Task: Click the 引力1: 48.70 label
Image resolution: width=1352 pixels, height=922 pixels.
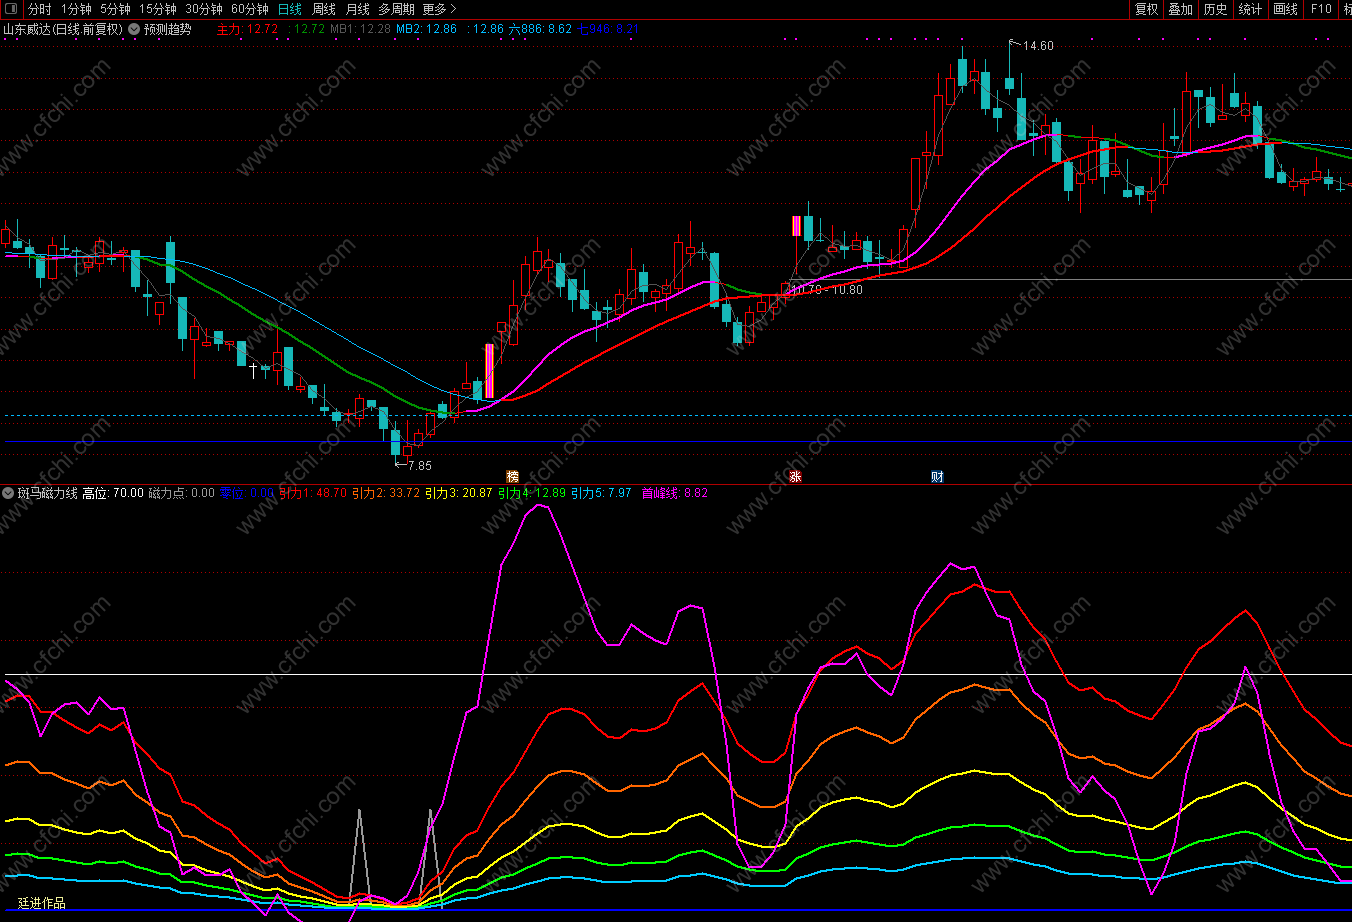Action: point(313,493)
